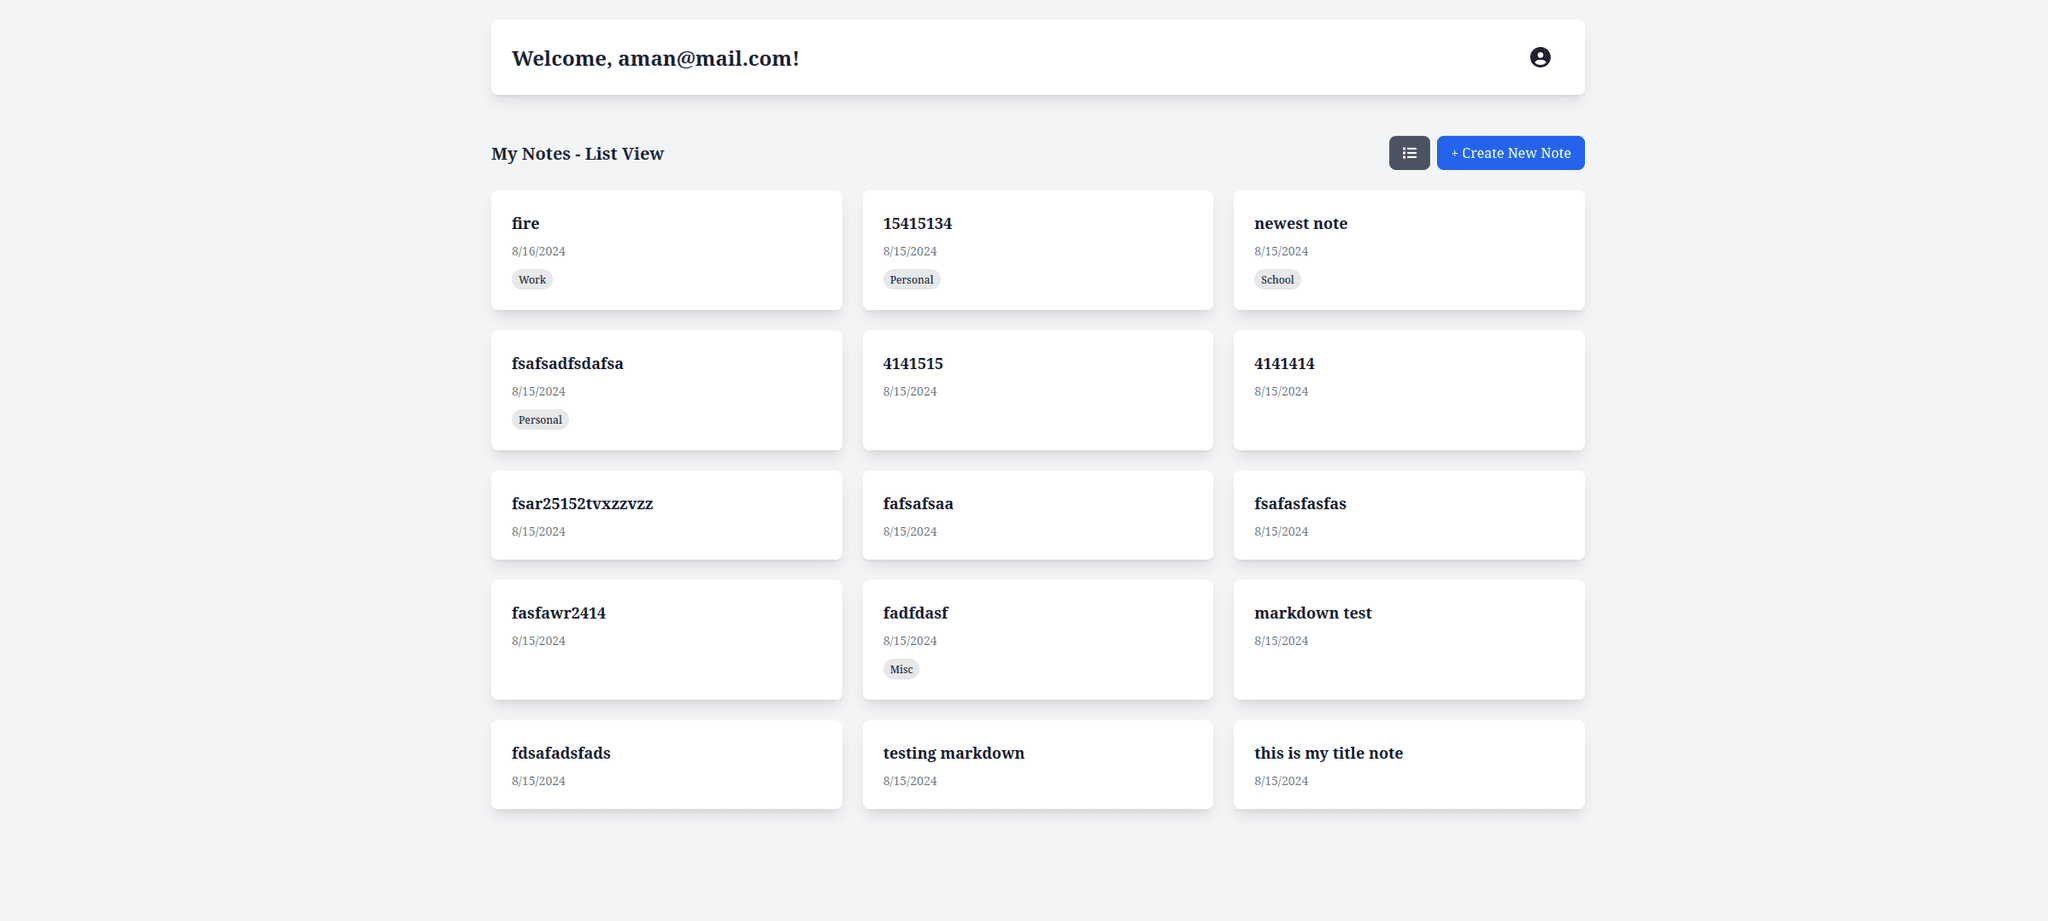Click the Misc tag on fadfdasf note

[901, 669]
